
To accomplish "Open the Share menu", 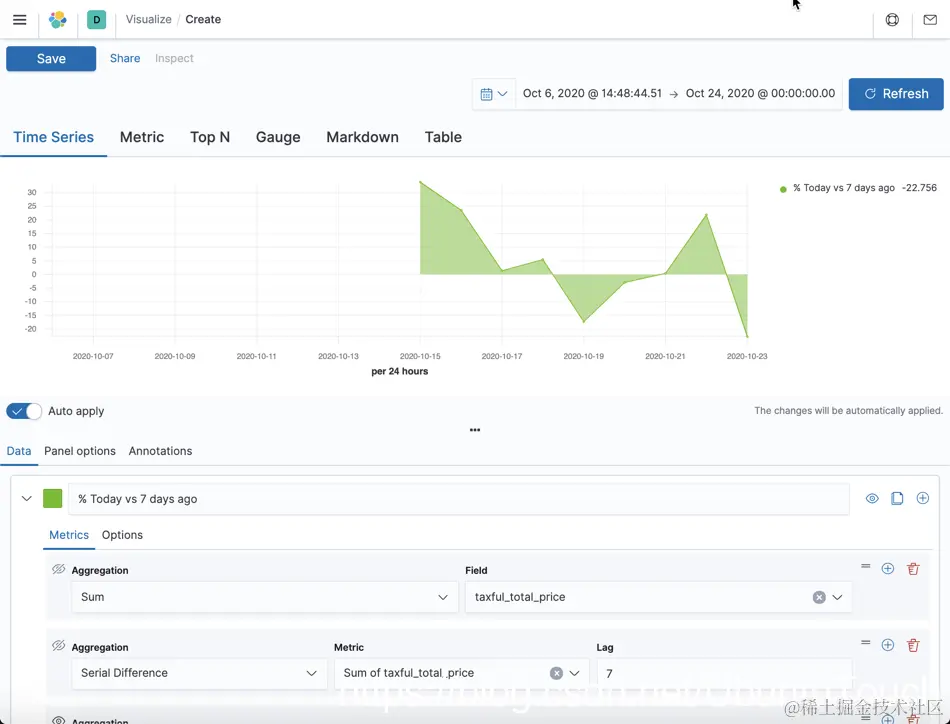I will coord(125,58).
